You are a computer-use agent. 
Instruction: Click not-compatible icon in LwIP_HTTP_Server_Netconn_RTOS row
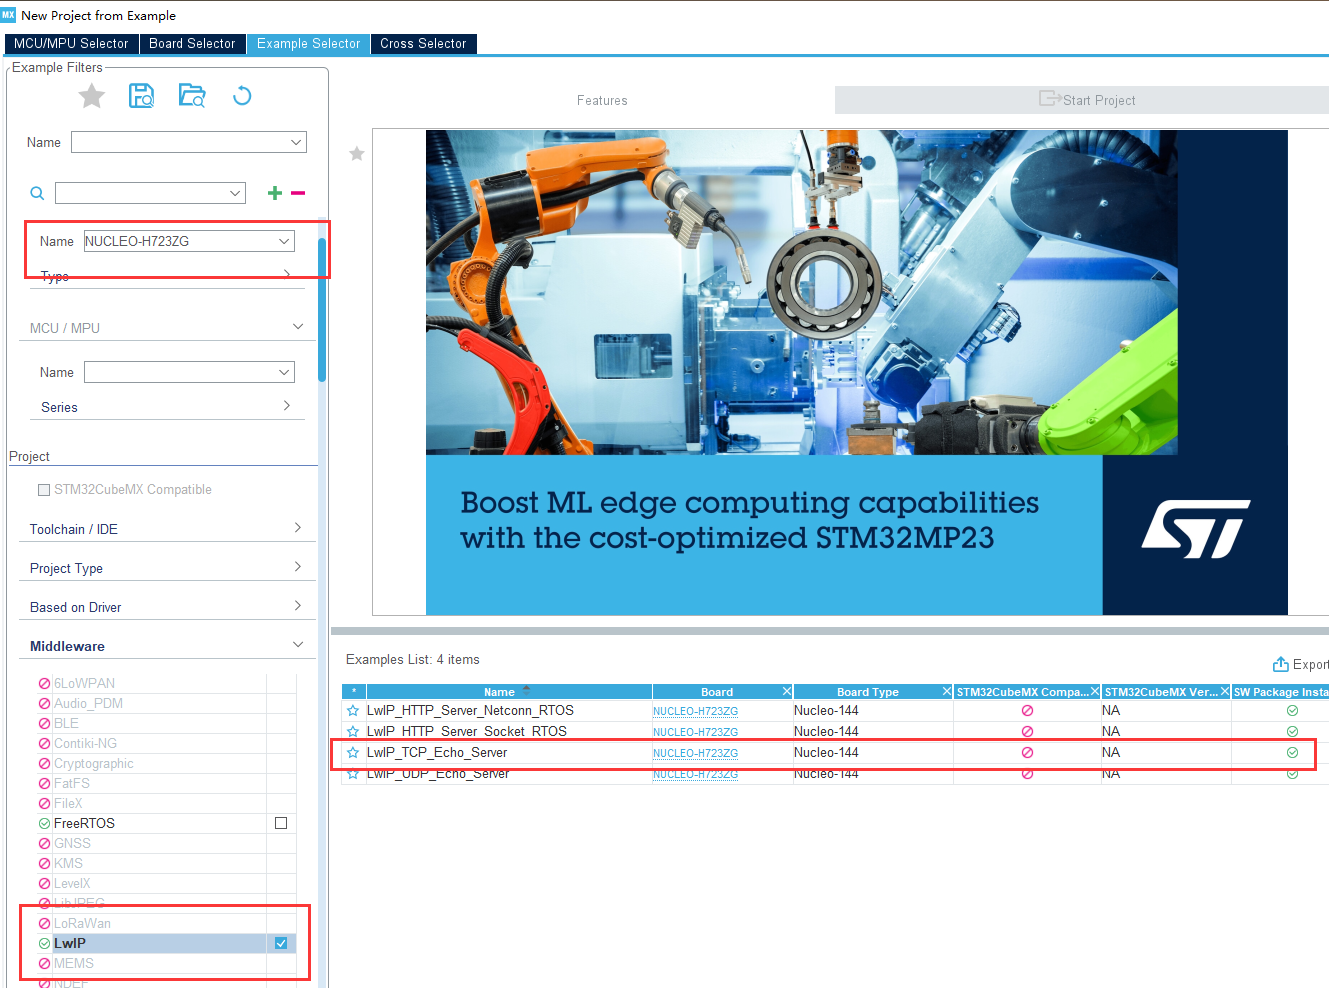click(1027, 711)
